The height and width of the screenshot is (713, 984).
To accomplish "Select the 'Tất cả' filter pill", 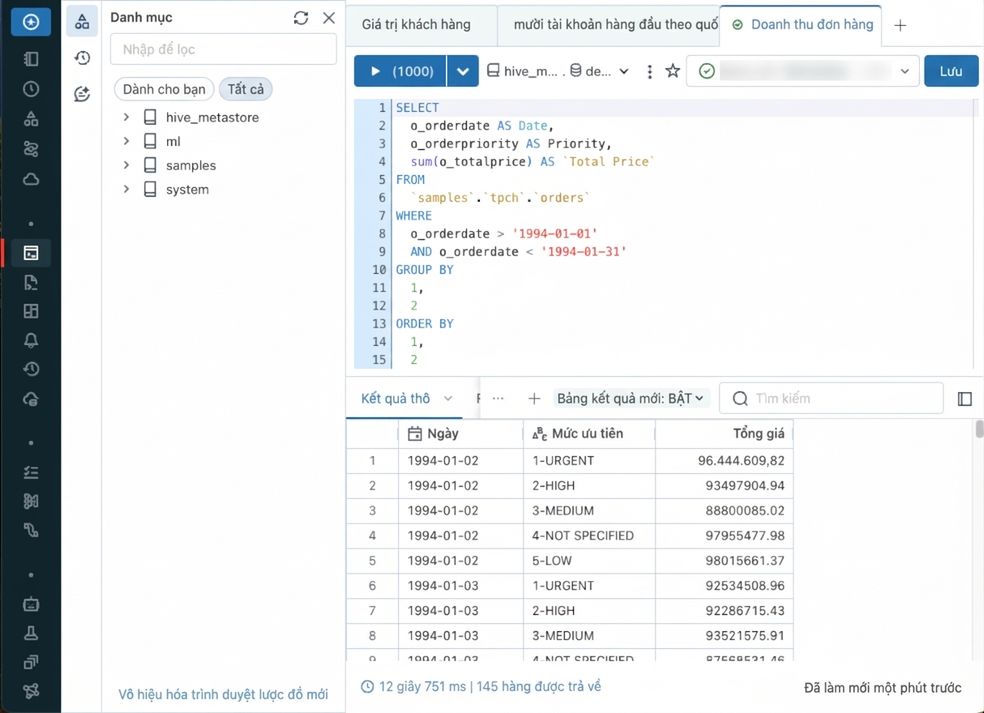I will tap(245, 89).
